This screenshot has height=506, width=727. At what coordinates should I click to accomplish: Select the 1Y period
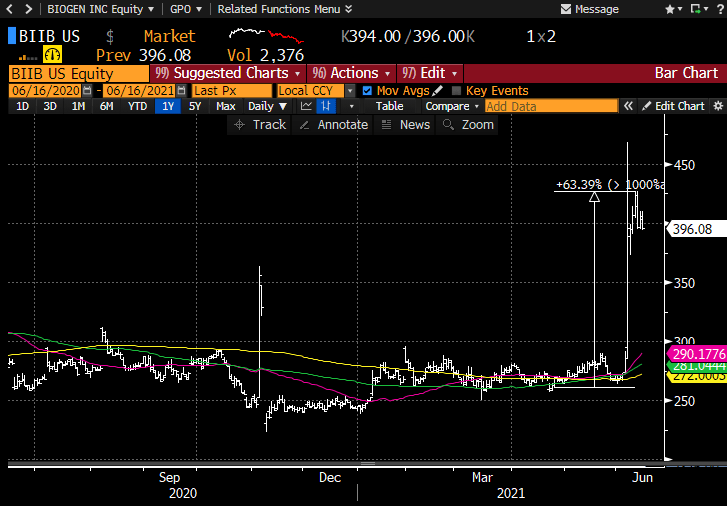coord(168,106)
